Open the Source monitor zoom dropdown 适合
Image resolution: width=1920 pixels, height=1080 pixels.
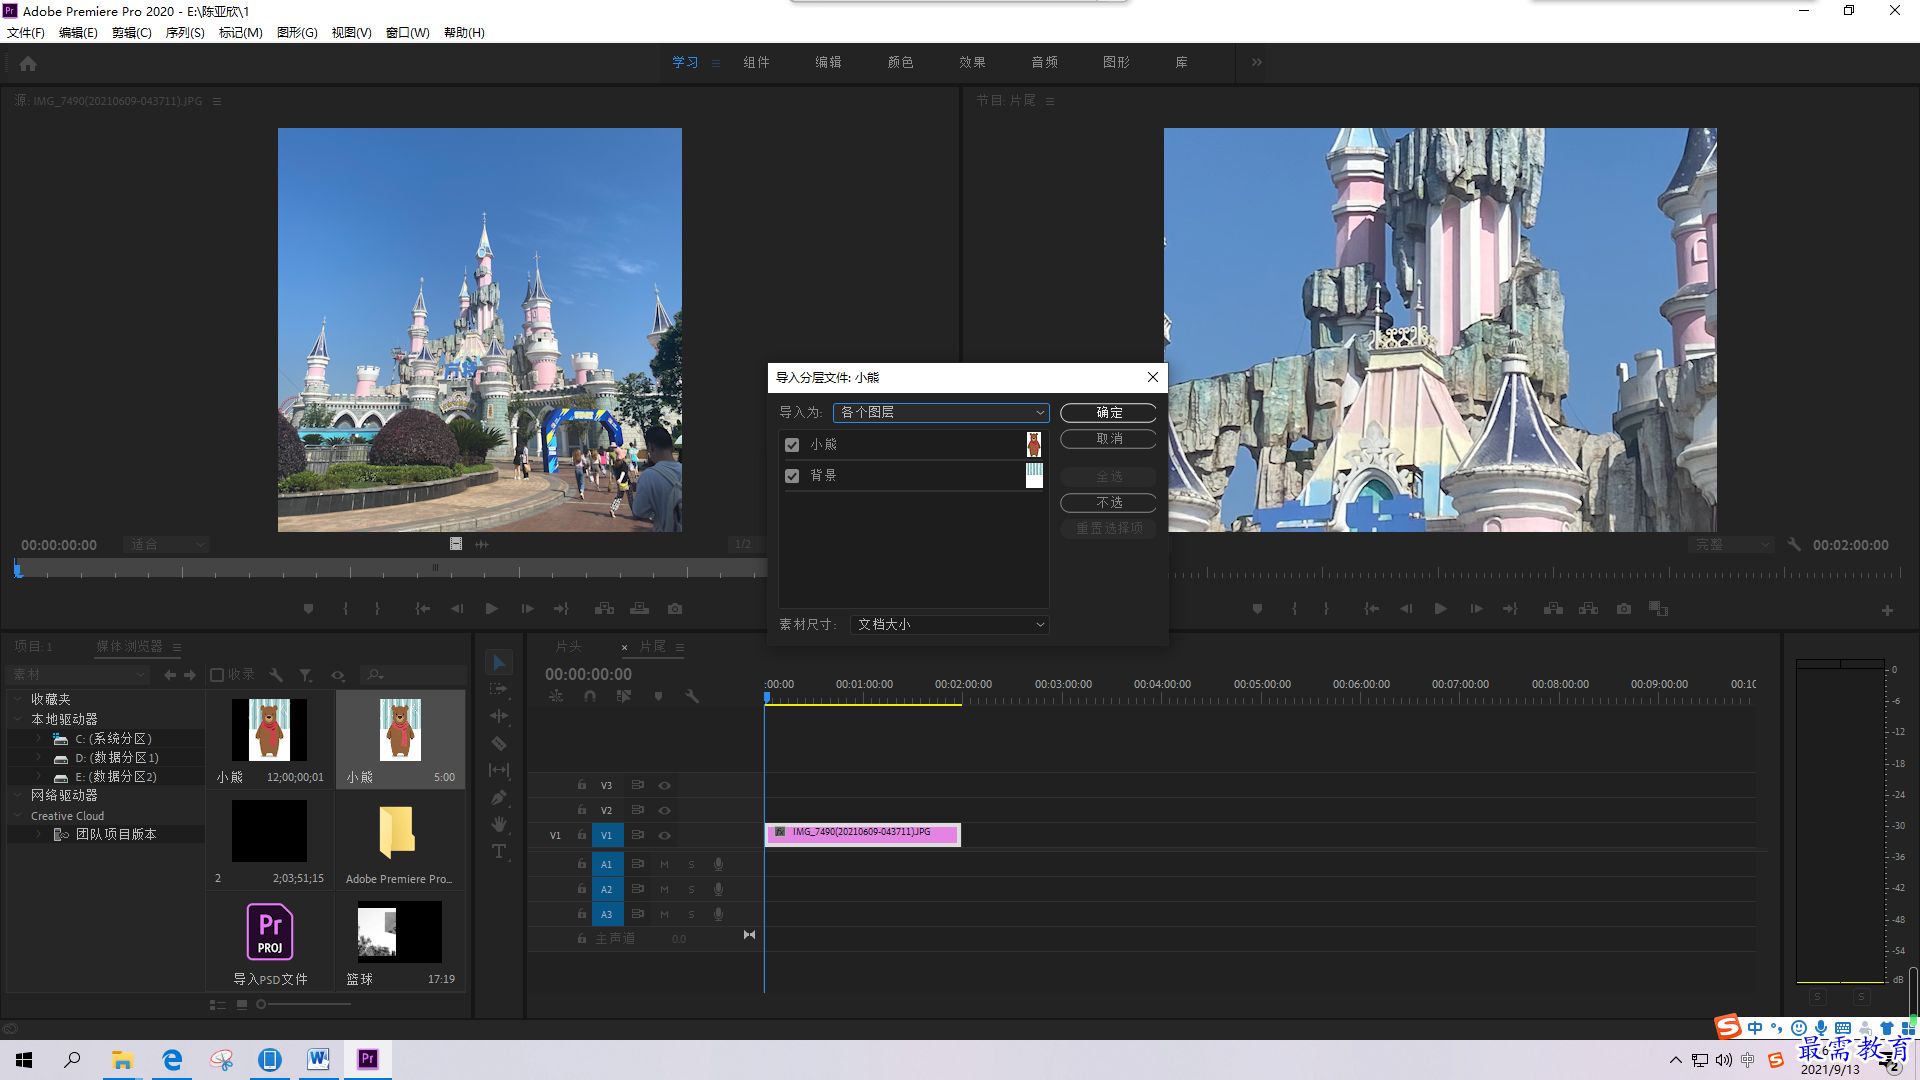tap(166, 545)
